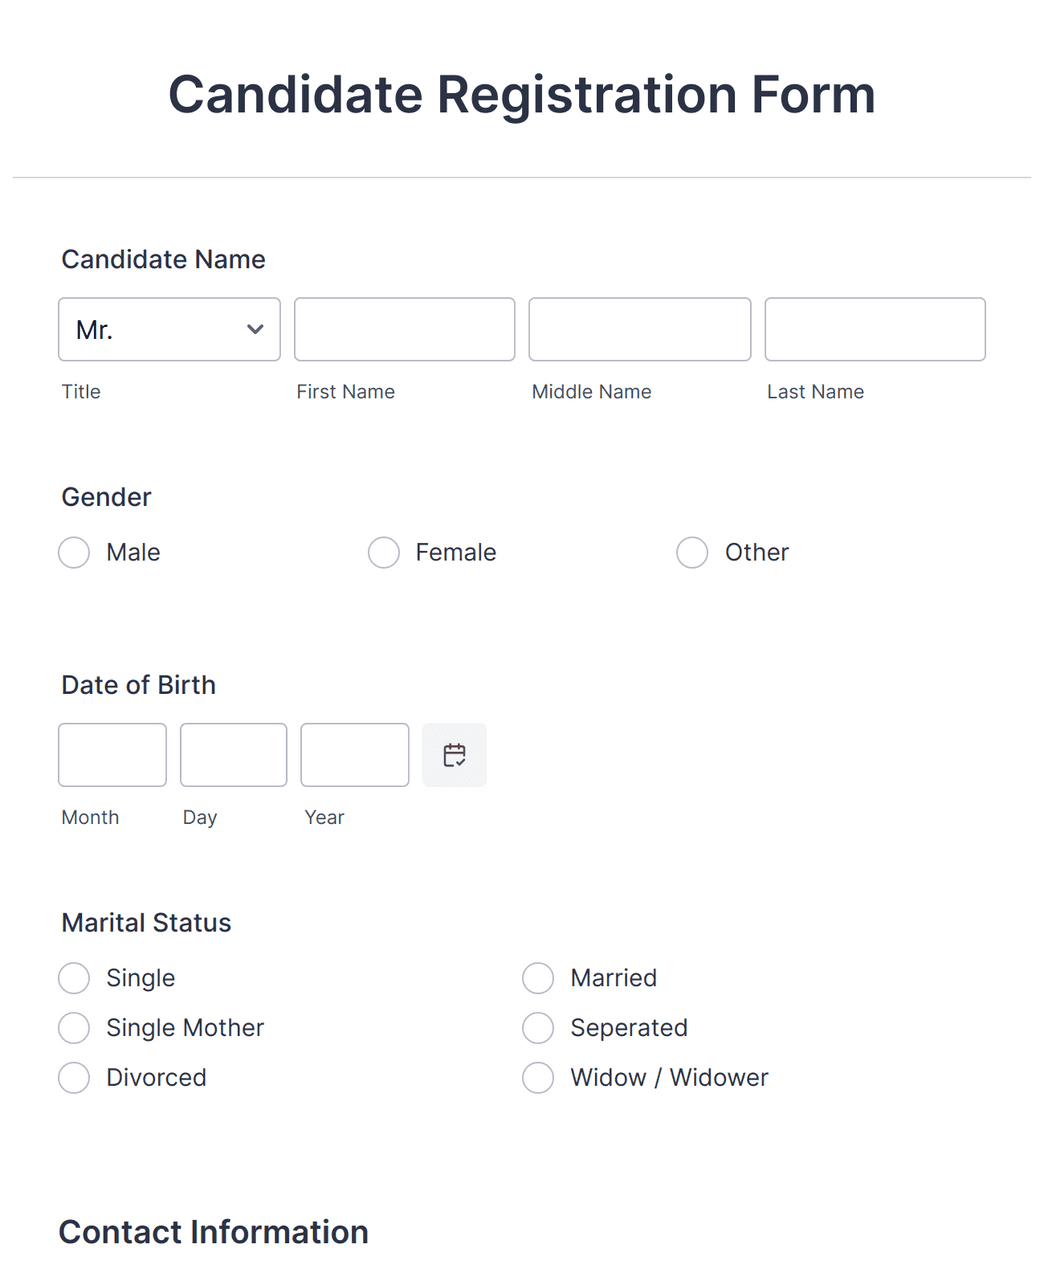Click the Contact Information section header
The height and width of the screenshot is (1285, 1044).
tap(213, 1232)
